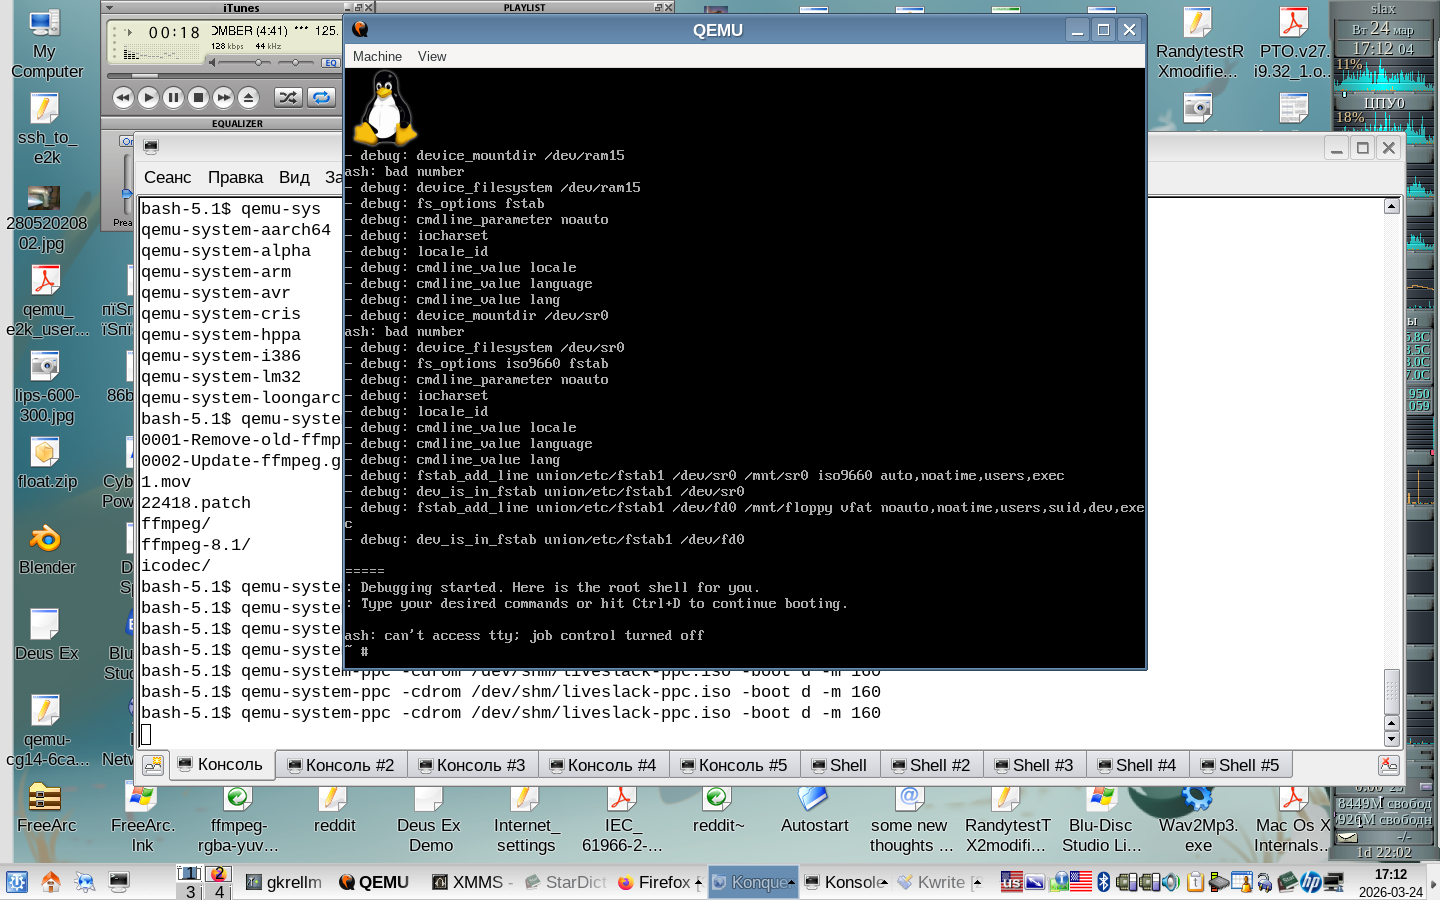Open the My Computer desktop icon

click(x=46, y=45)
